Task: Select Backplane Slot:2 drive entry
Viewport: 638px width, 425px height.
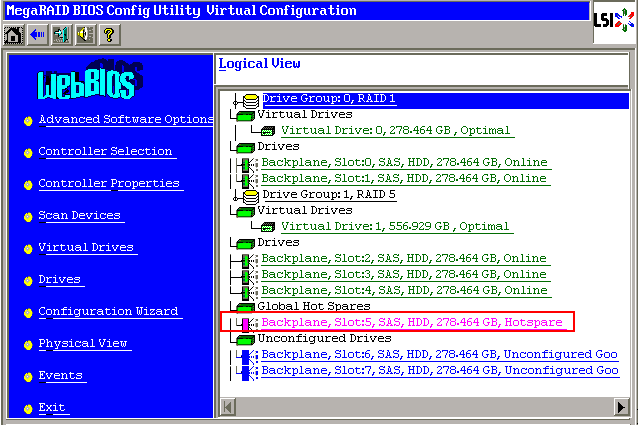Action: pos(404,259)
